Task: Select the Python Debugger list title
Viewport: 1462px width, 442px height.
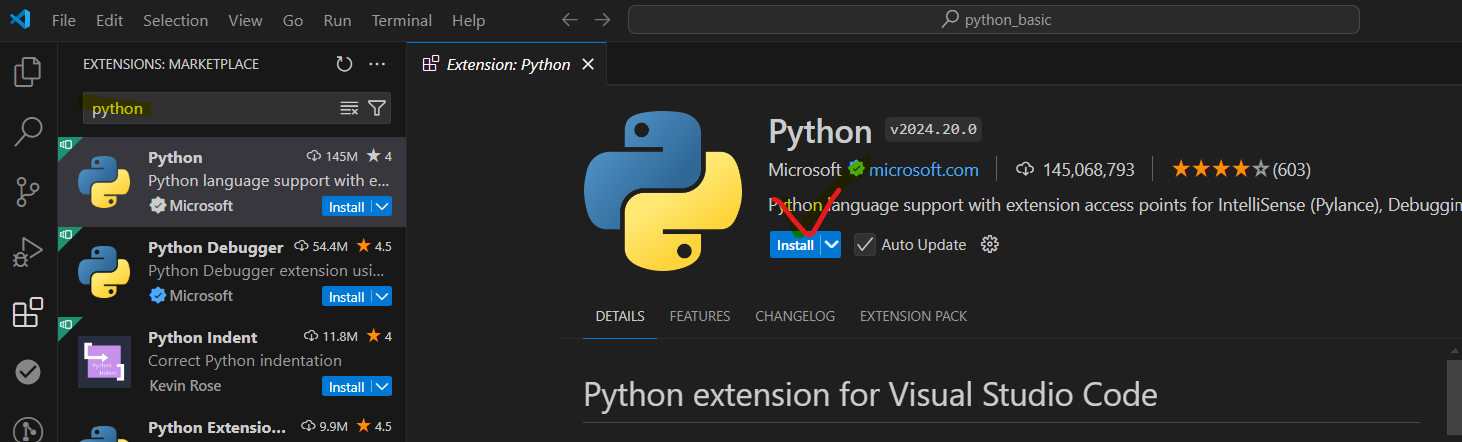Action: click(215, 247)
